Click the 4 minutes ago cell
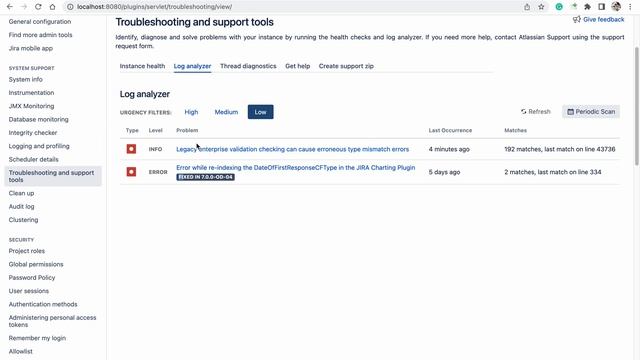This screenshot has height=360, width=640. pyautogui.click(x=449, y=149)
